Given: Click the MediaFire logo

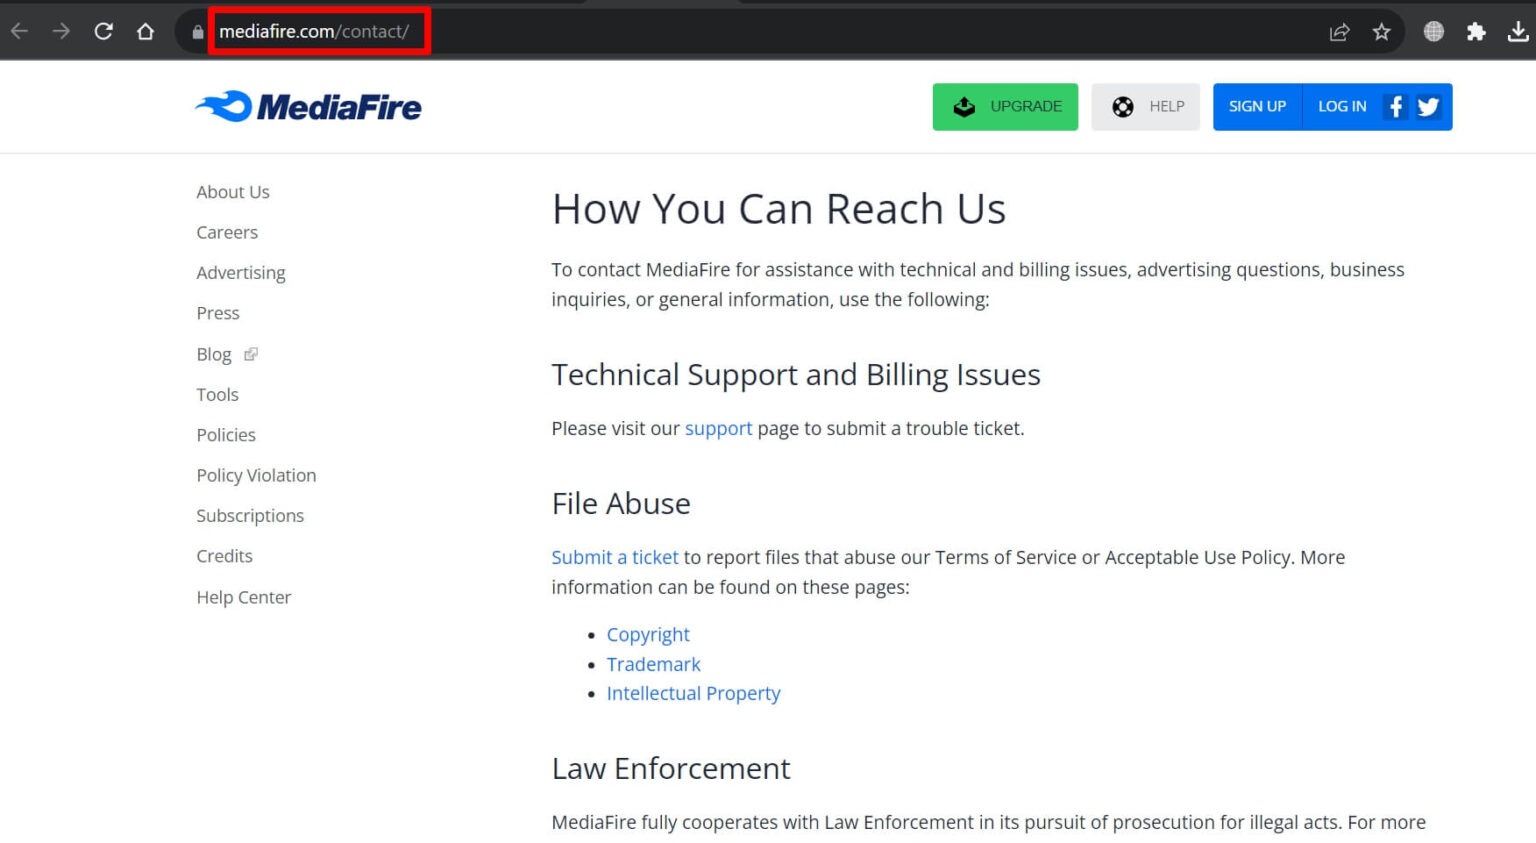Looking at the screenshot, I should point(308,106).
